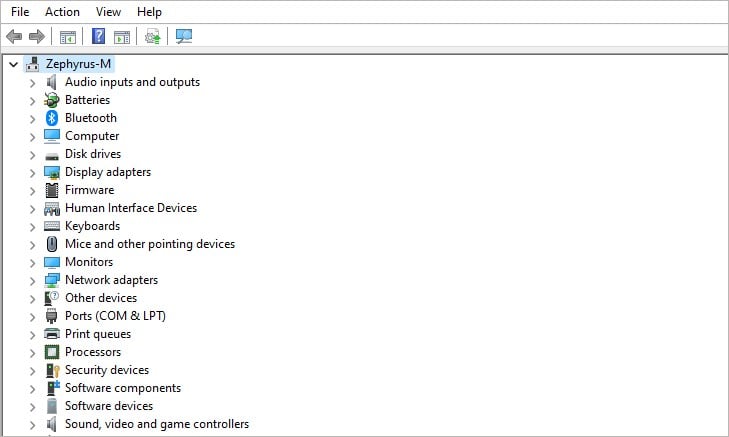Screen dimensions: 729x437
Task: Collapse the Zephyrus-M root node
Action: (x=13, y=65)
